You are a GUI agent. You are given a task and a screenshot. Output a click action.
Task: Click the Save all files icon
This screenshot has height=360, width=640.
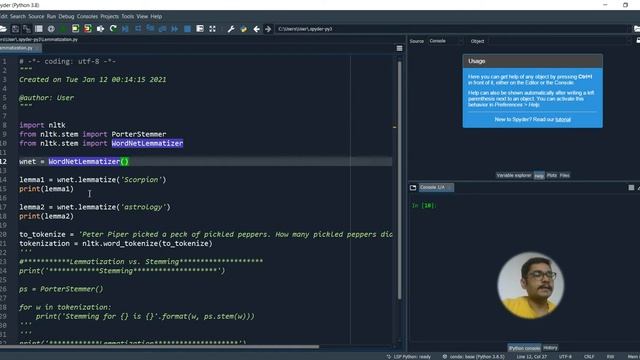[x=27, y=29]
